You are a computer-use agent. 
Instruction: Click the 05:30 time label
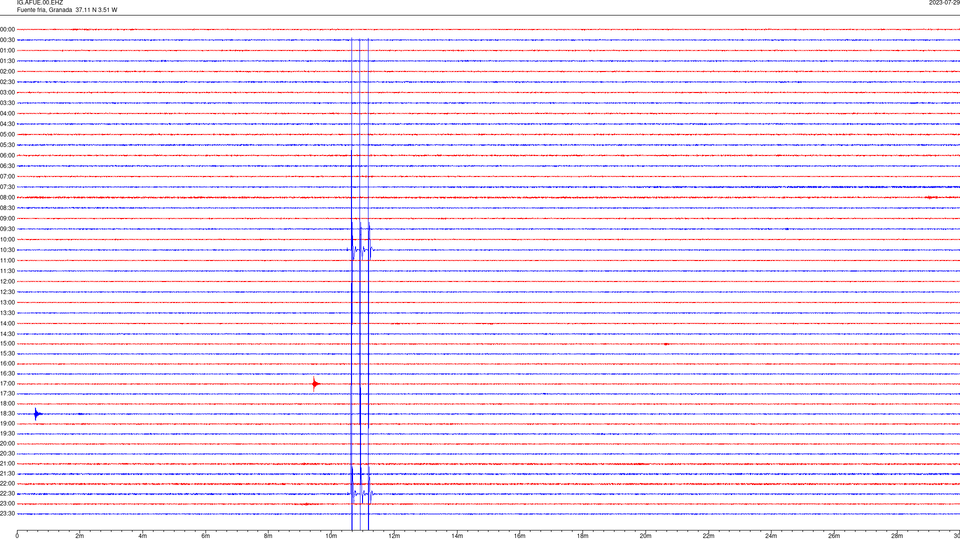[x=7, y=145]
